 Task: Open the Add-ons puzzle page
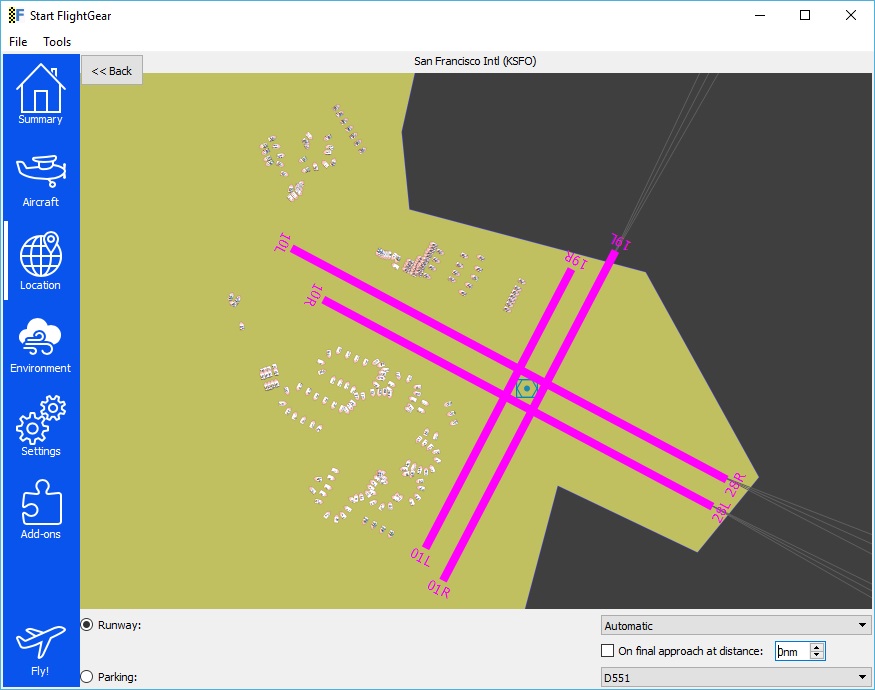pos(41,510)
